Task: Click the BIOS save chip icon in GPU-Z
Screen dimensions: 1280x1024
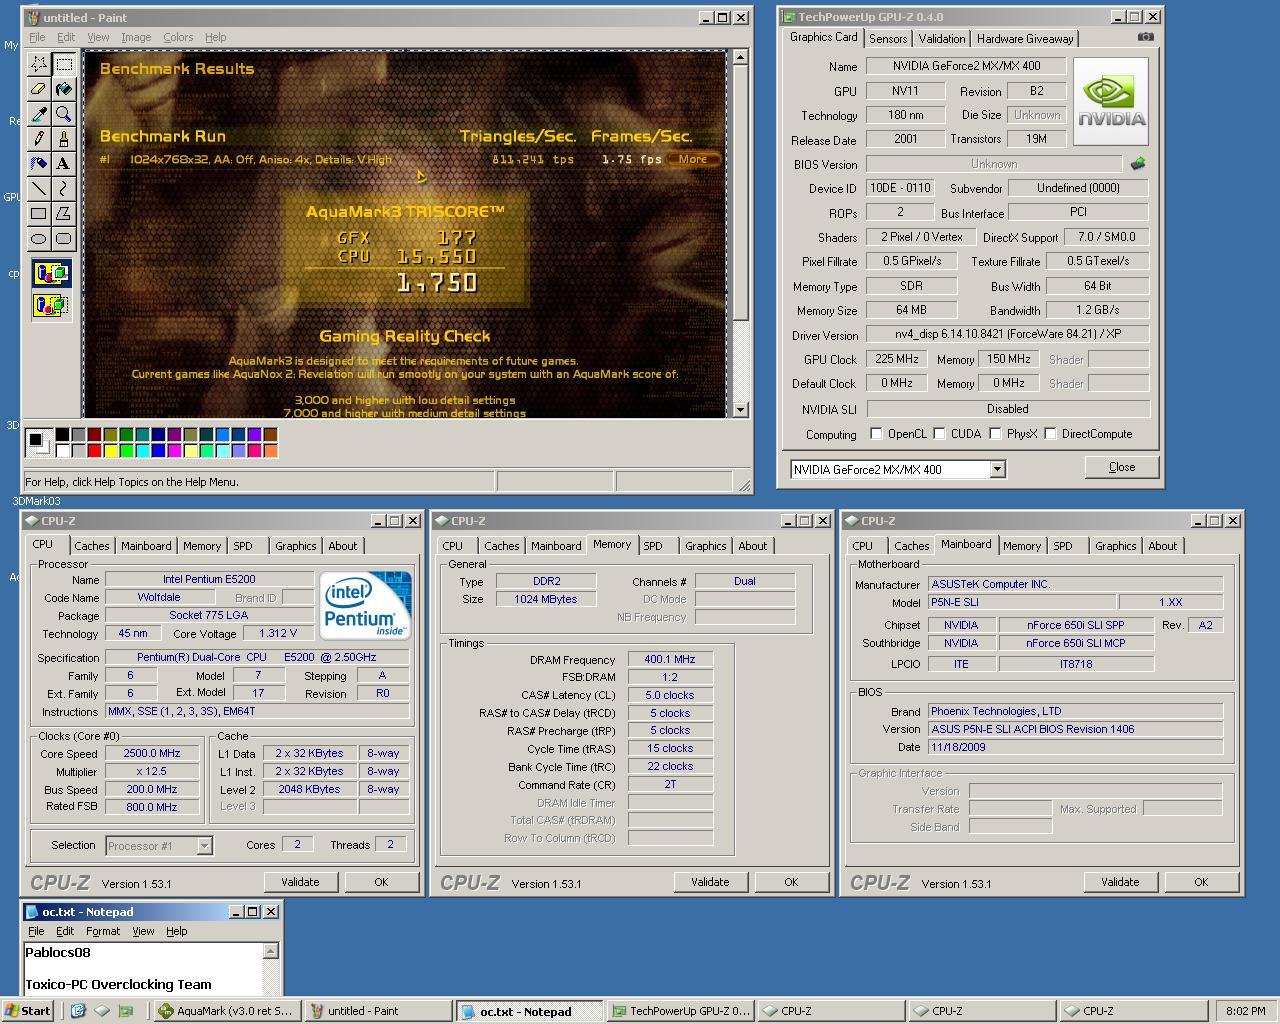Action: coord(1137,163)
